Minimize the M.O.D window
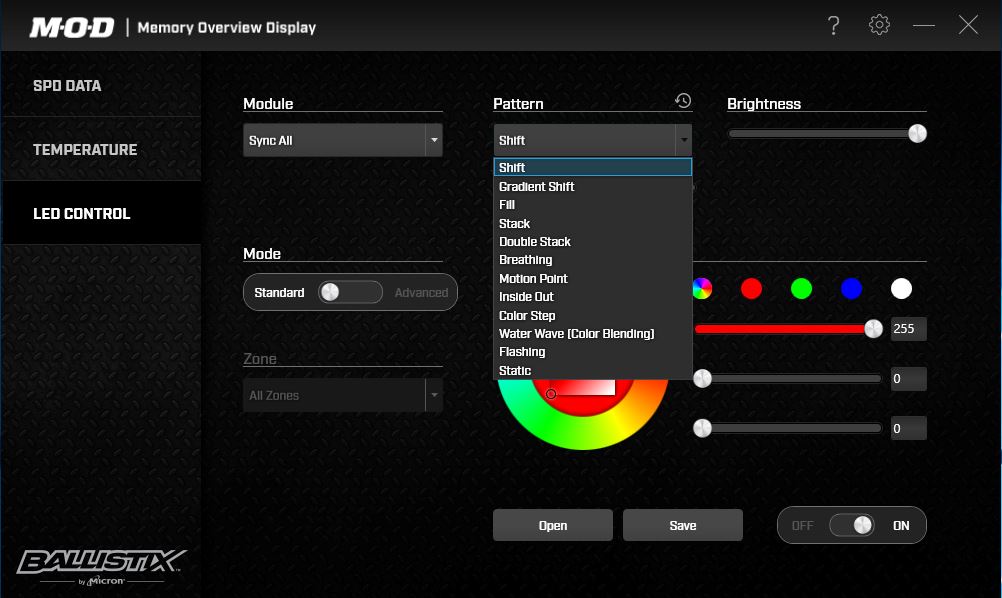Viewport: 1002px width, 598px height. (x=924, y=26)
